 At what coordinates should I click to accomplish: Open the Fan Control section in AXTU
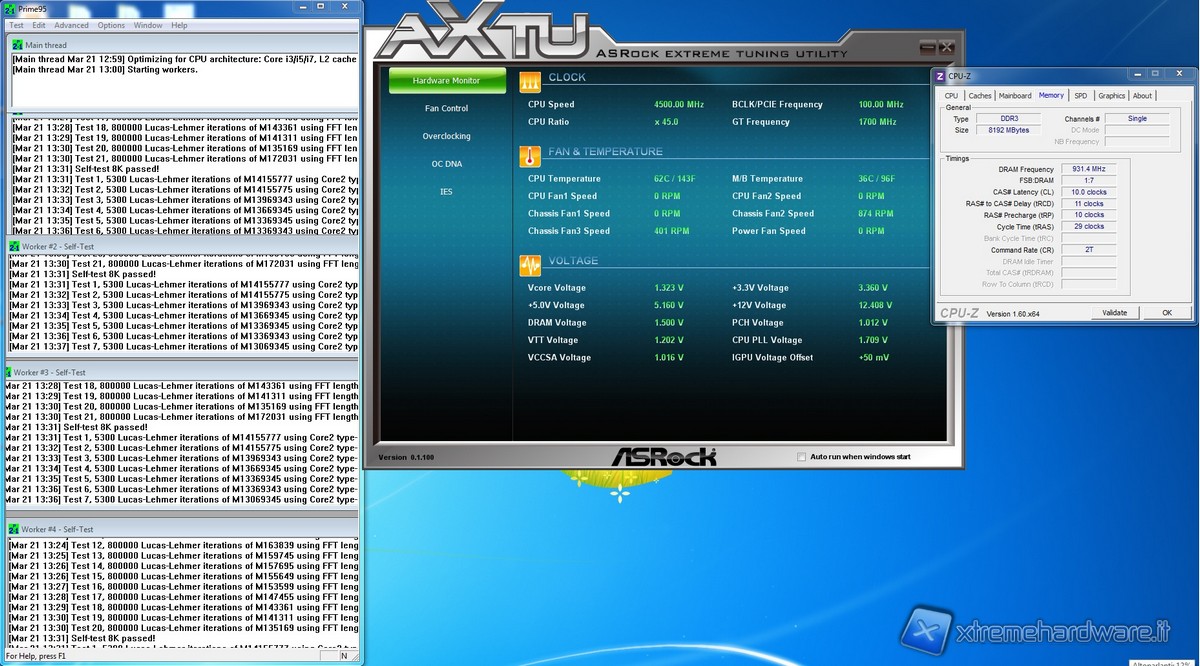click(446, 108)
